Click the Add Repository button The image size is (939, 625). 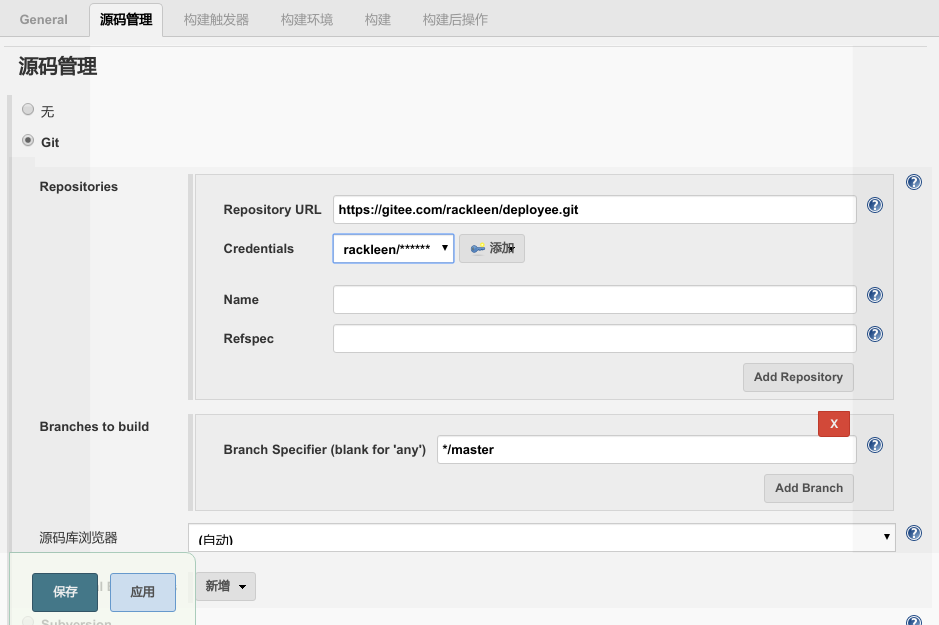click(797, 377)
